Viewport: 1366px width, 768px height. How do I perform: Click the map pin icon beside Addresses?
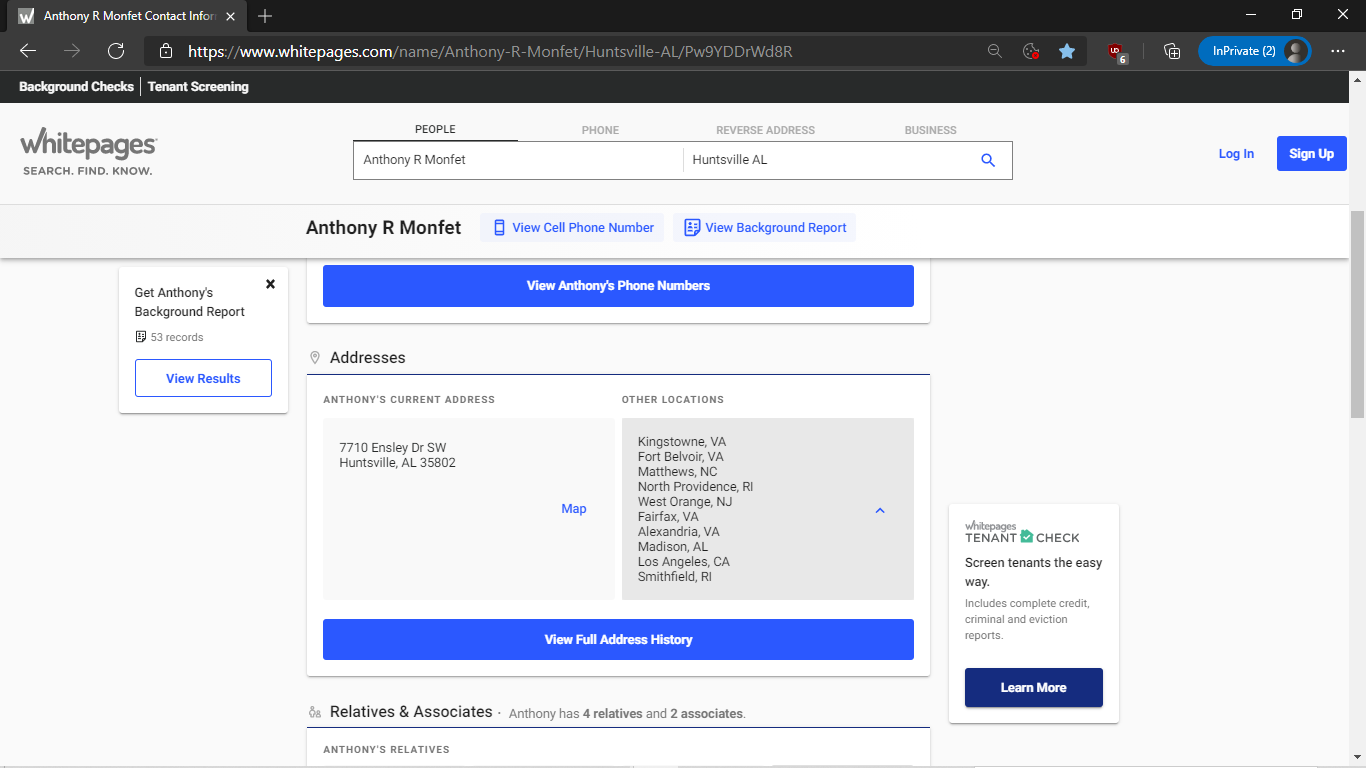315,357
